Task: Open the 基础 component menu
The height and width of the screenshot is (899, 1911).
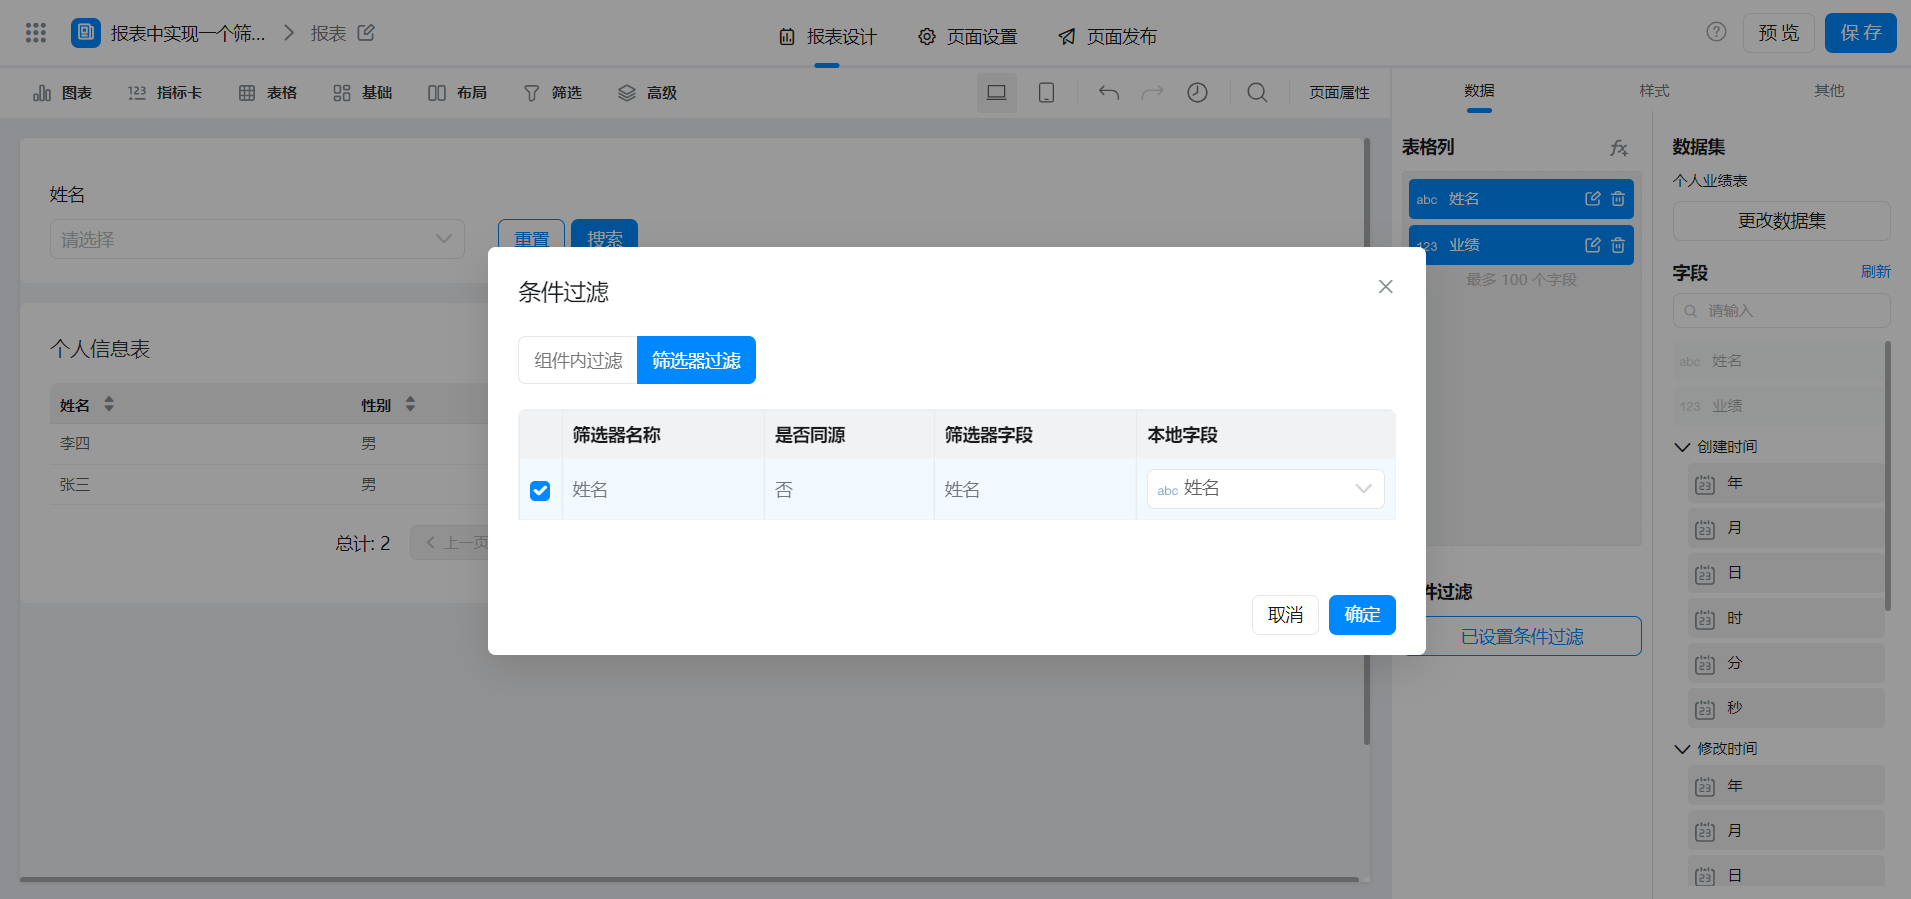Action: (x=362, y=93)
